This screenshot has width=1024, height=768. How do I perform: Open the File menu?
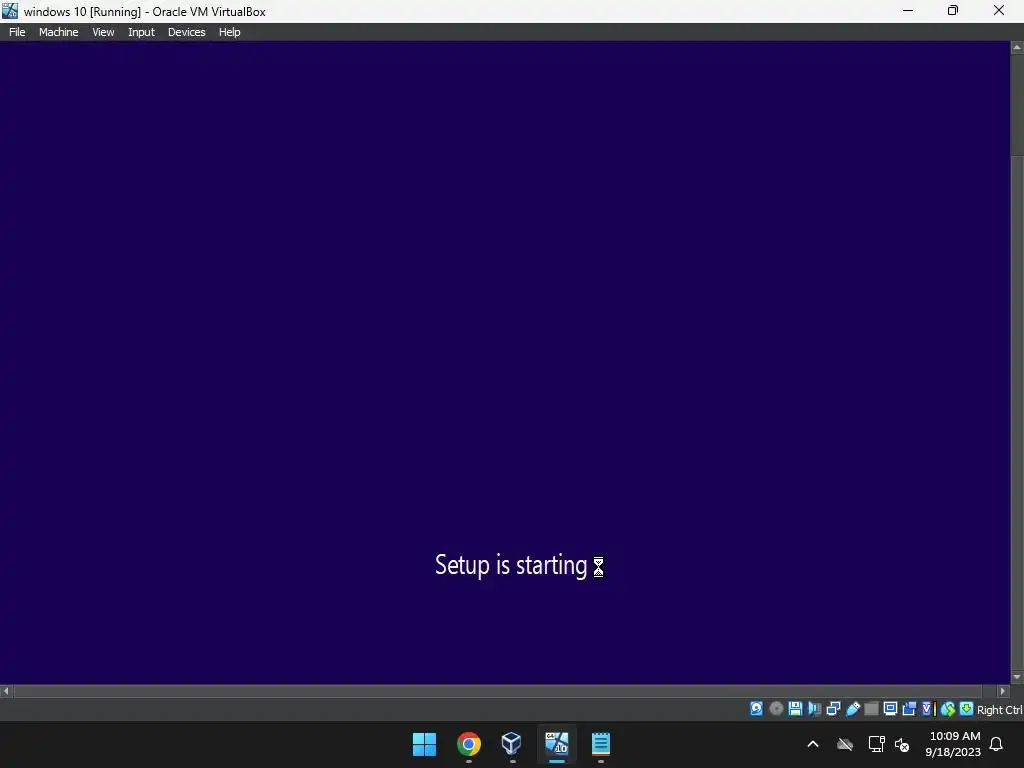[17, 32]
